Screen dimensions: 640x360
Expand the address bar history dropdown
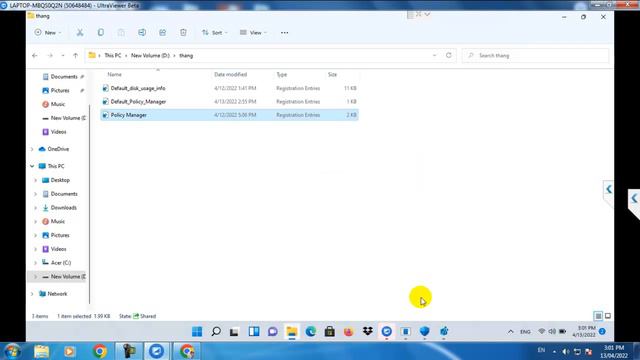[x=434, y=55]
